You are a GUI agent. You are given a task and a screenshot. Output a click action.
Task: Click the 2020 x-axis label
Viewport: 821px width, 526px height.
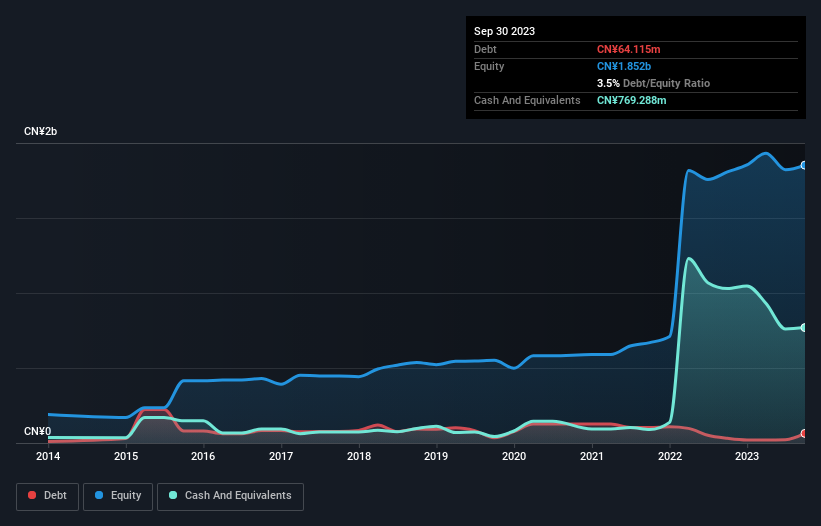click(514, 456)
